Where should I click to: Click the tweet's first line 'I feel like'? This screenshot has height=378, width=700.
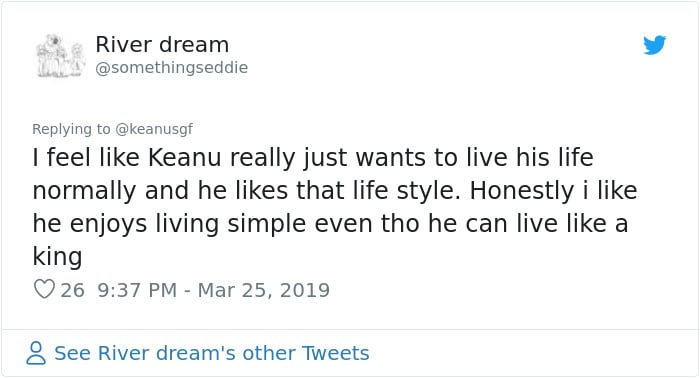pos(86,158)
